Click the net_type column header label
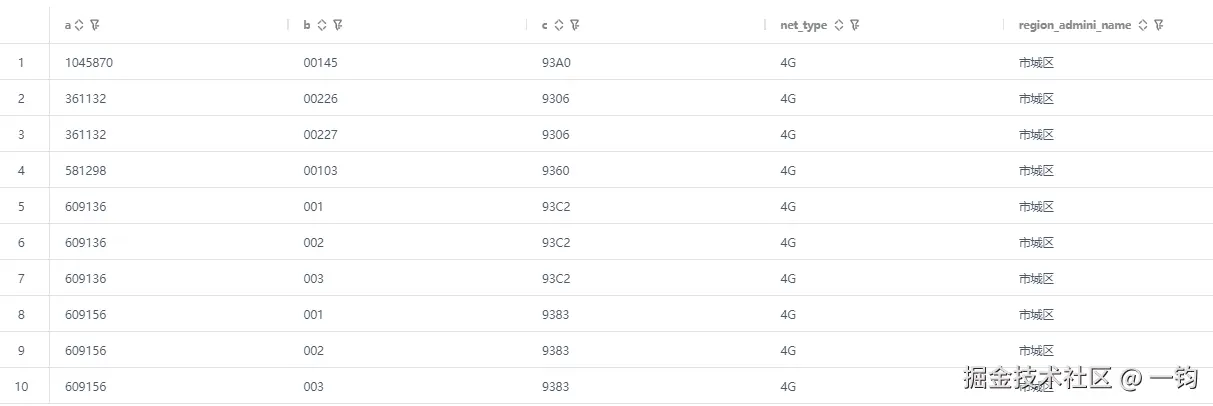1213x406 pixels. (803, 25)
